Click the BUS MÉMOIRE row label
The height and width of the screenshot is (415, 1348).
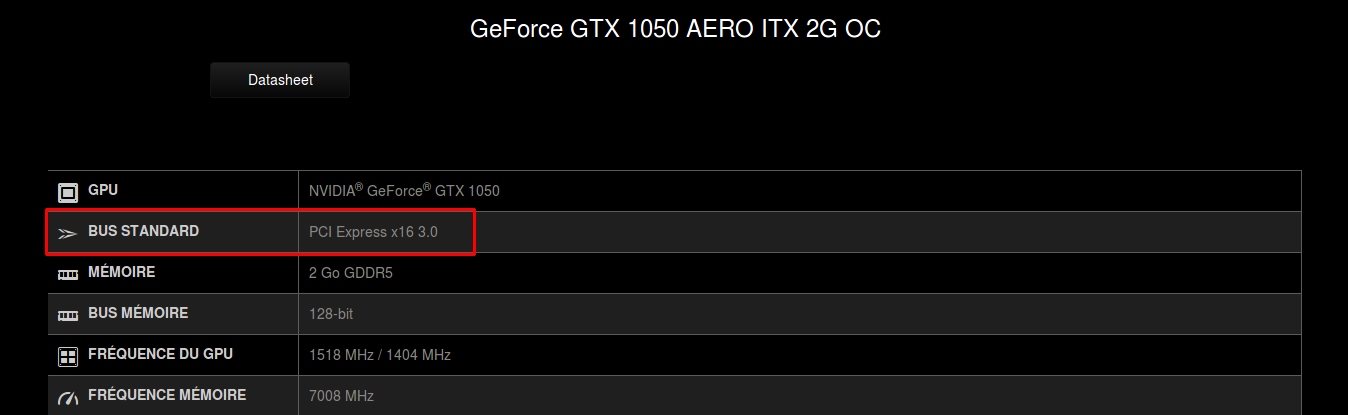coord(138,313)
